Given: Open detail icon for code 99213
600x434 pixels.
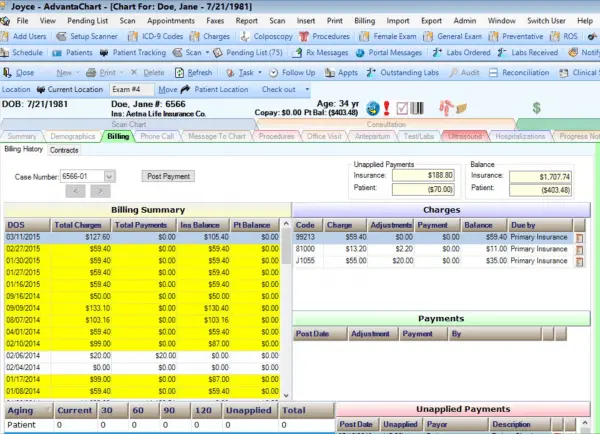Looking at the screenshot, I should click(579, 238).
